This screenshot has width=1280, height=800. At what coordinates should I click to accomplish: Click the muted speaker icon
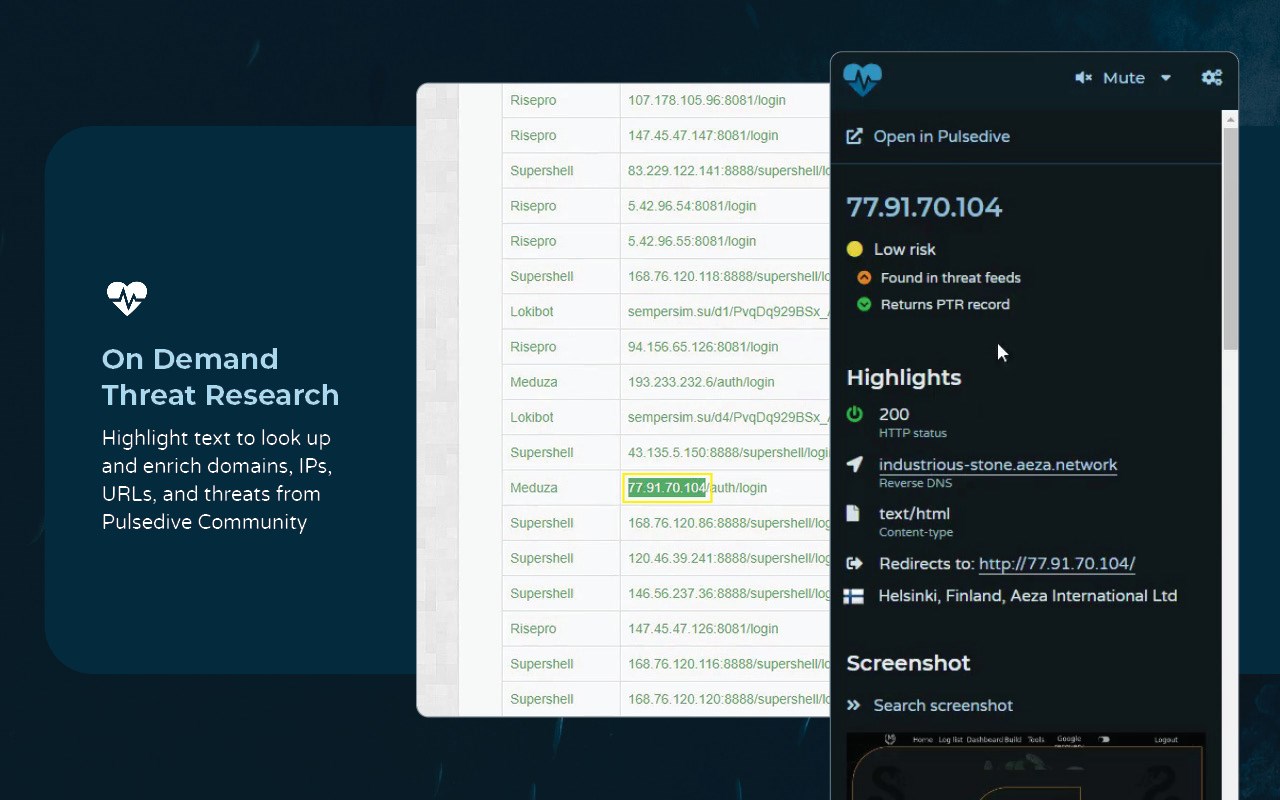coord(1083,78)
